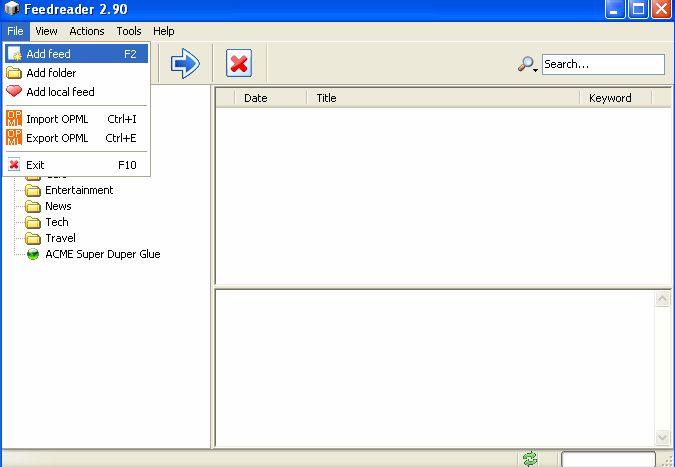The image size is (675, 467).
Task: Choose Add folder menu entry
Action: [x=51, y=73]
